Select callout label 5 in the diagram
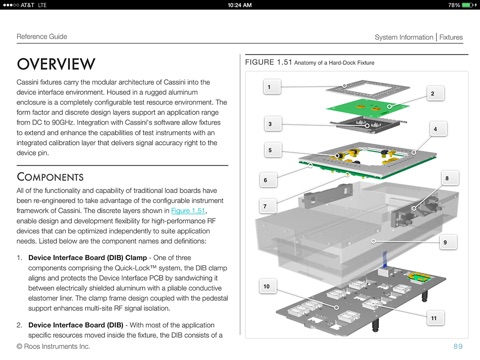Image resolution: width=480 pixels, height=360 pixels. click(x=273, y=150)
